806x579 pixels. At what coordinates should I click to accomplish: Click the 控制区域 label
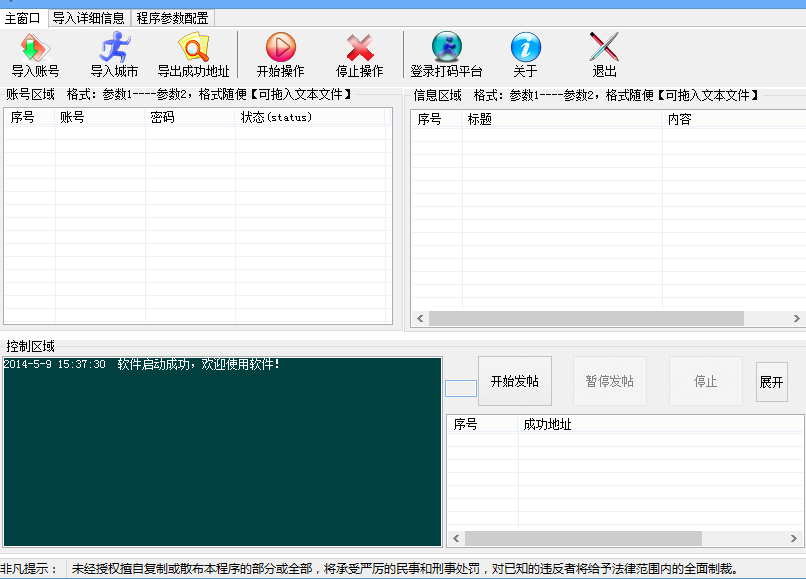(30, 346)
